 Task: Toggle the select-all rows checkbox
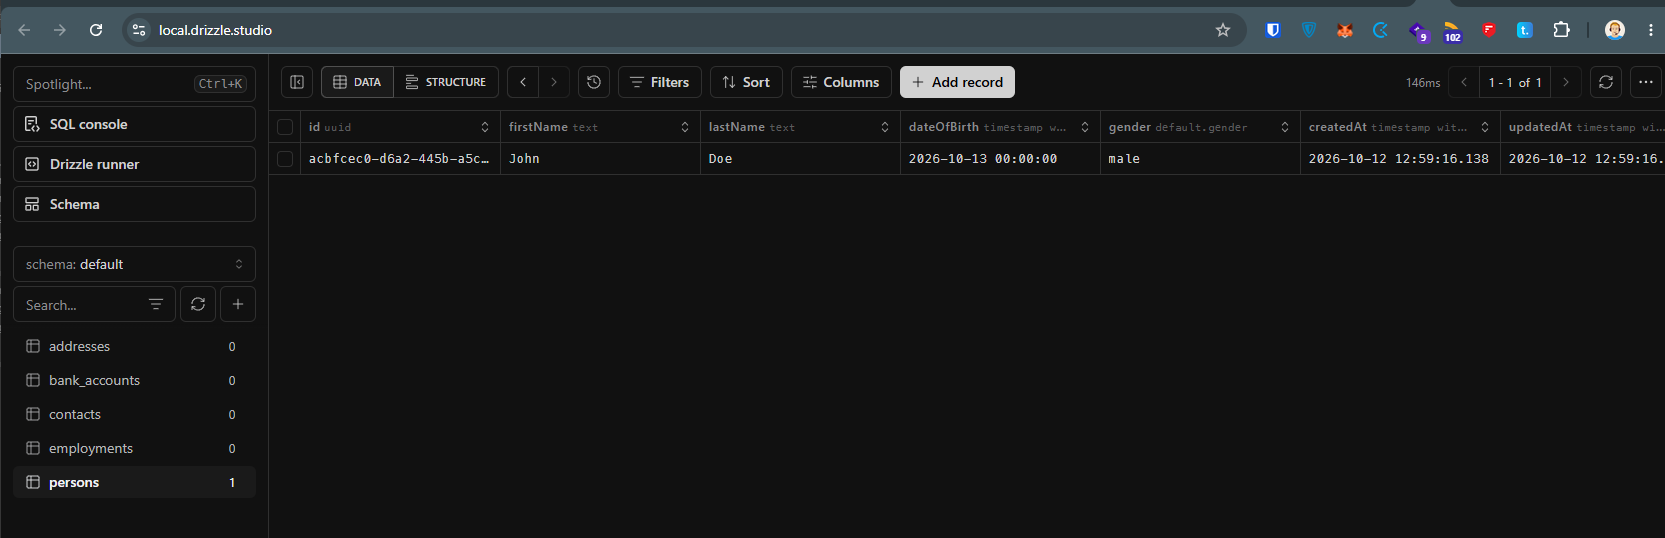click(x=285, y=127)
